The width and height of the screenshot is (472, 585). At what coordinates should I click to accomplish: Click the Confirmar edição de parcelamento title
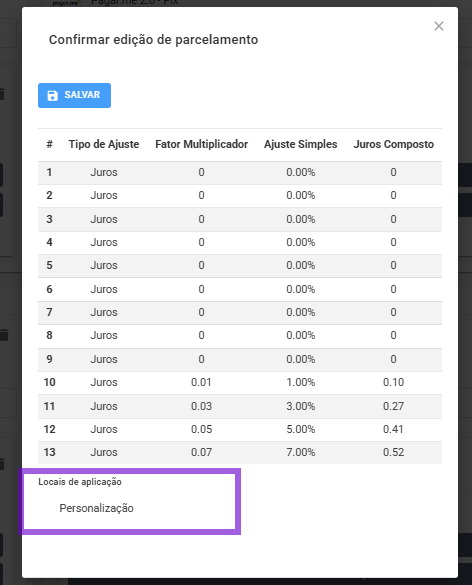(153, 40)
